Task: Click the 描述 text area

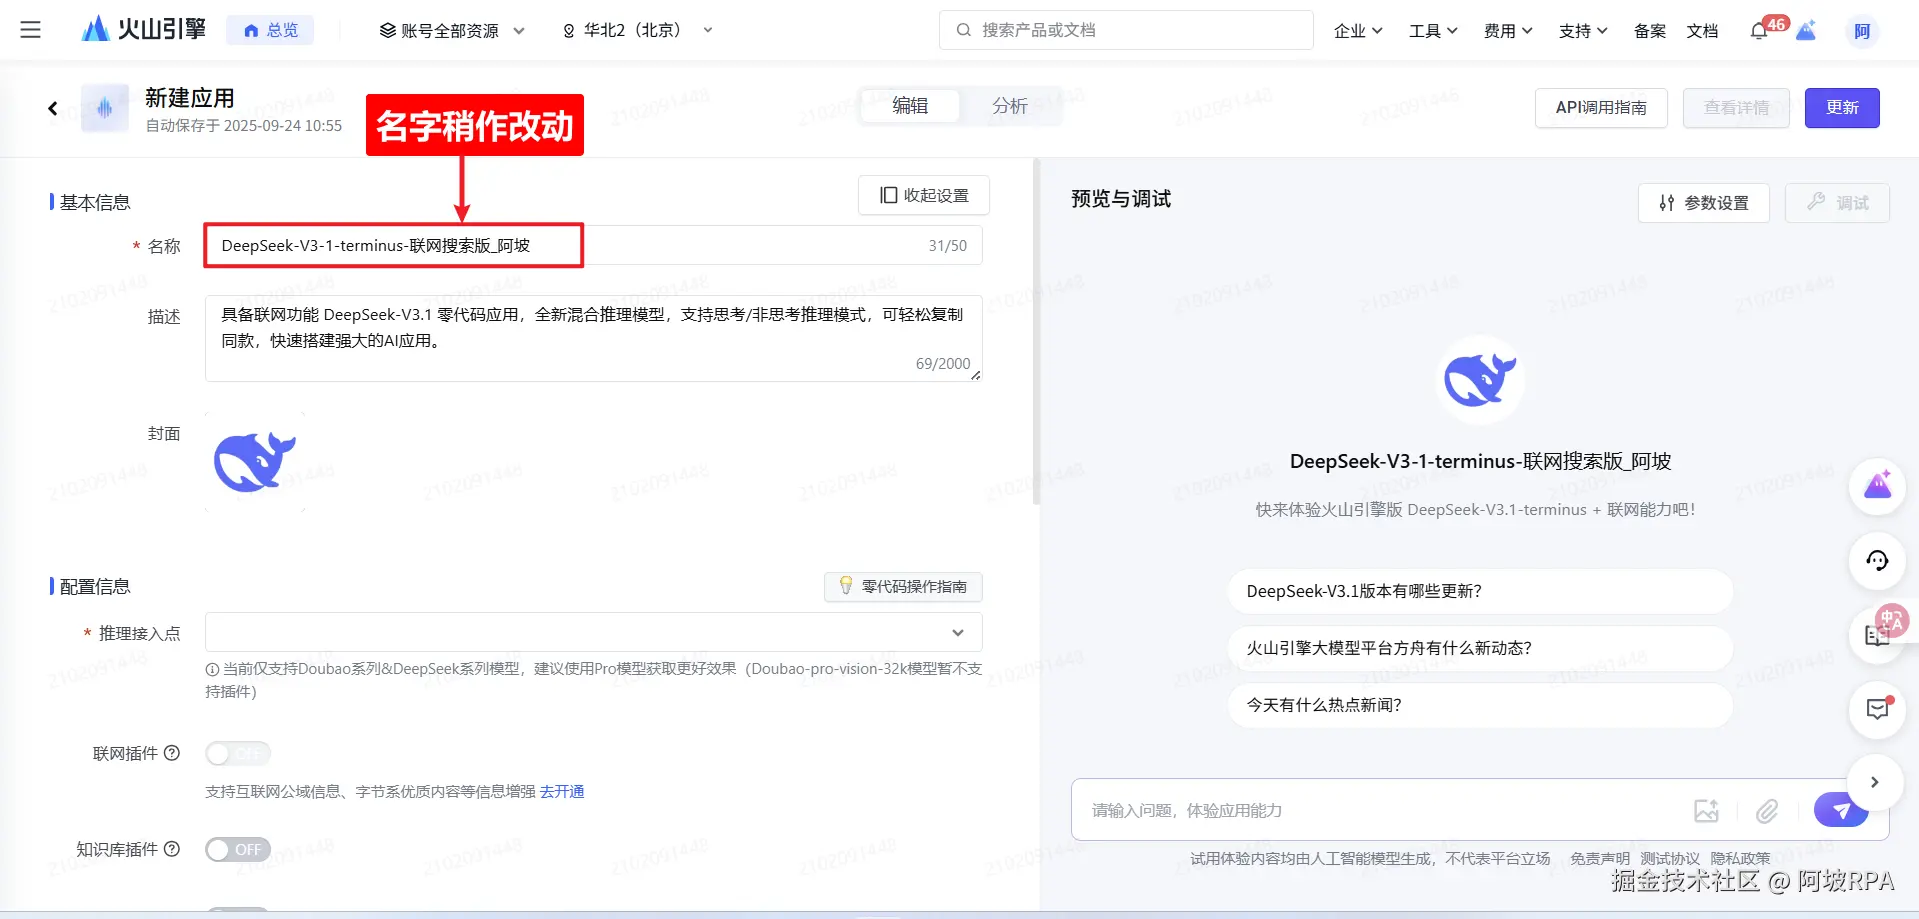Action: click(x=594, y=339)
